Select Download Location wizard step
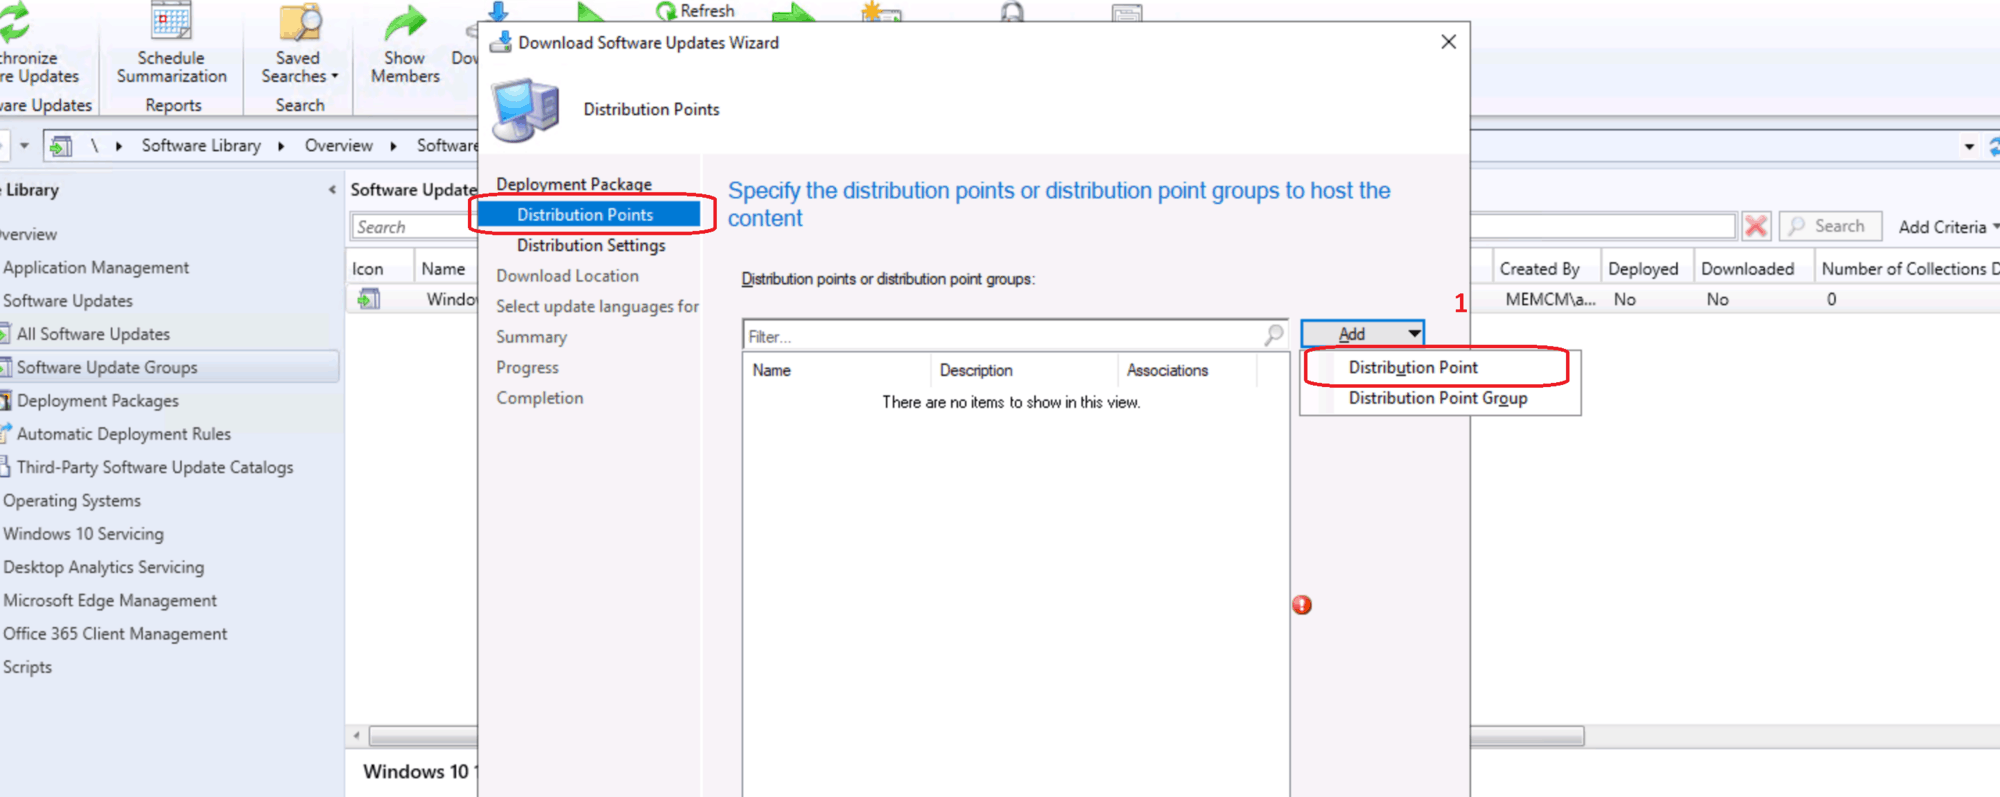 [x=567, y=276]
